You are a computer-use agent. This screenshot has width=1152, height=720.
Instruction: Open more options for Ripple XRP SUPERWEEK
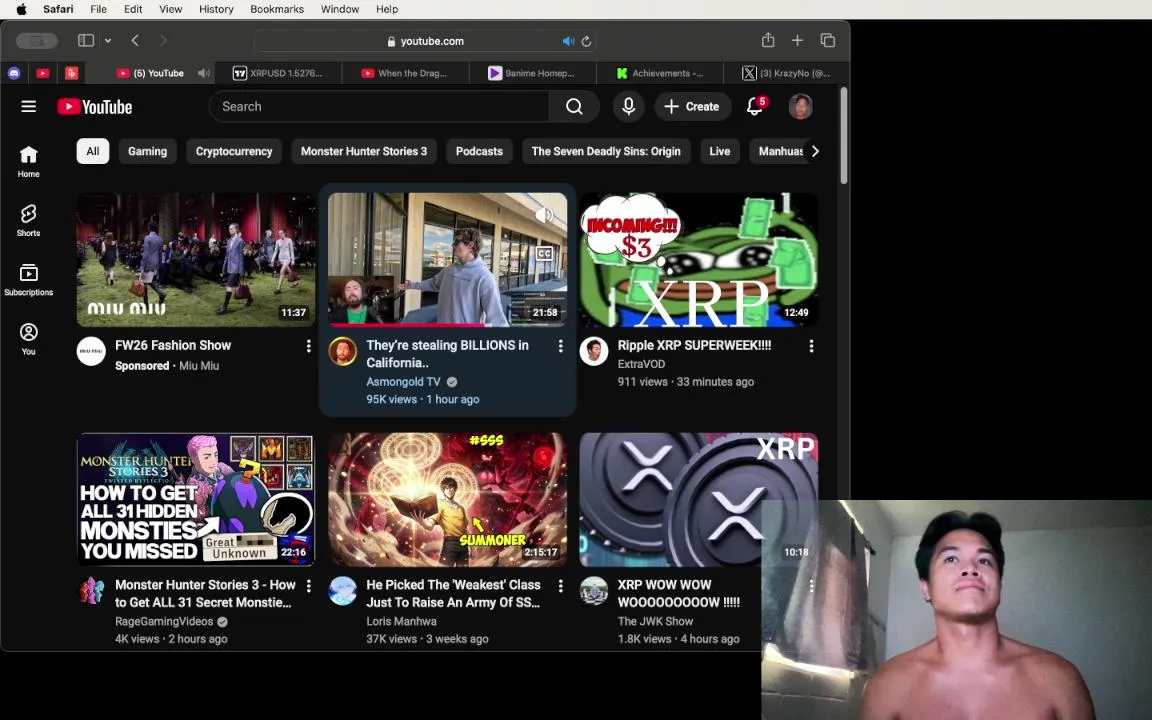coord(811,345)
